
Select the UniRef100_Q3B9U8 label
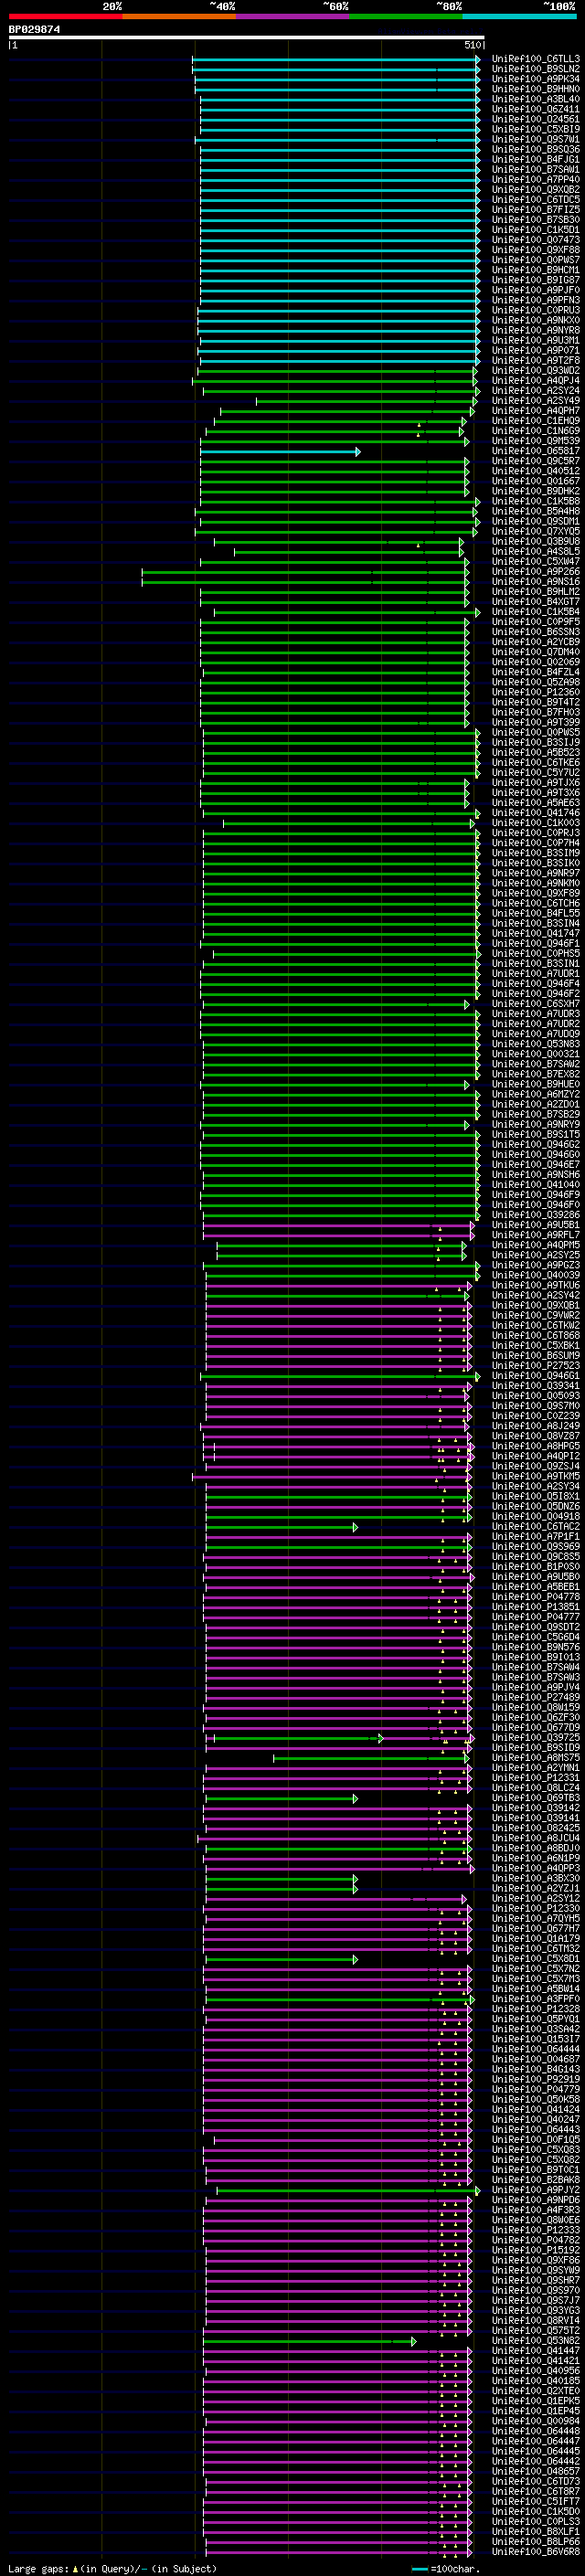[x=535, y=542]
